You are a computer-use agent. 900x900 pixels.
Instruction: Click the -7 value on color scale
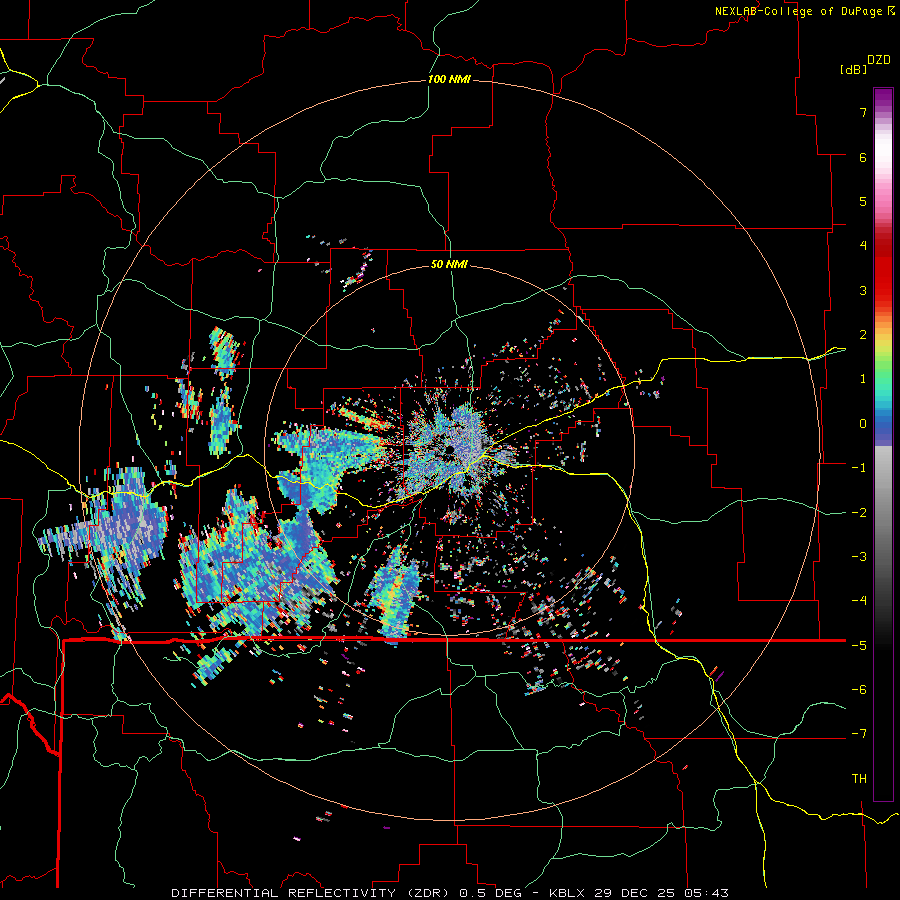point(859,734)
